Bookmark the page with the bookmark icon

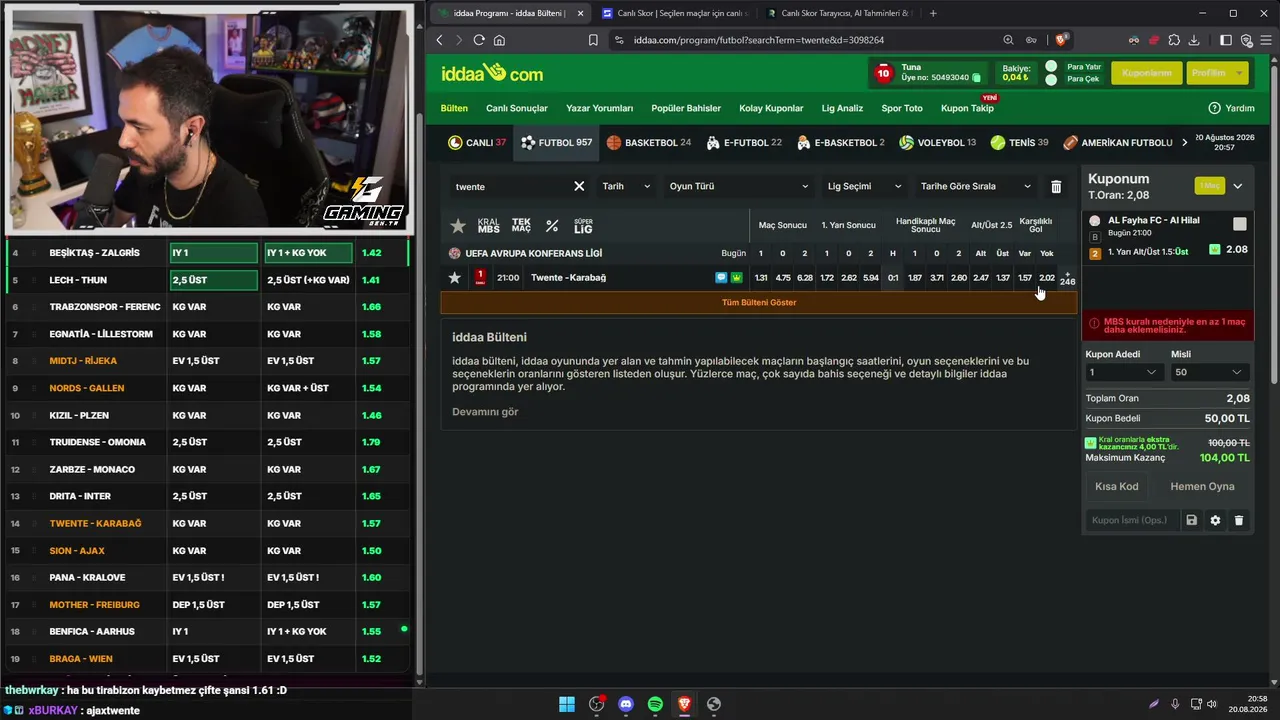(593, 40)
